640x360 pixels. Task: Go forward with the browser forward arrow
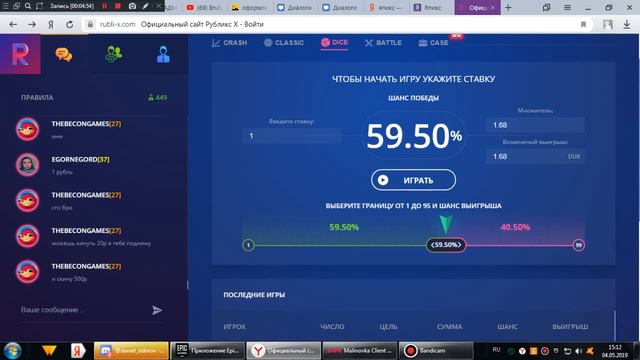click(32, 24)
